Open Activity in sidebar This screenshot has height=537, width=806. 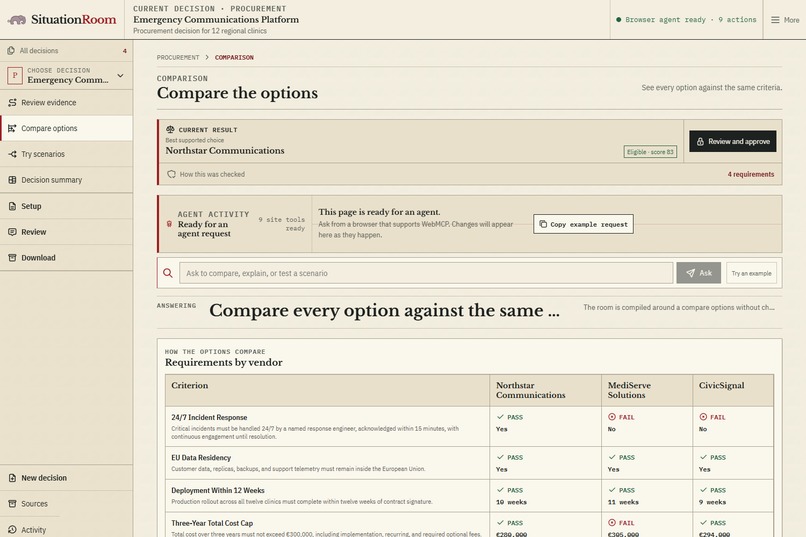click(66, 529)
